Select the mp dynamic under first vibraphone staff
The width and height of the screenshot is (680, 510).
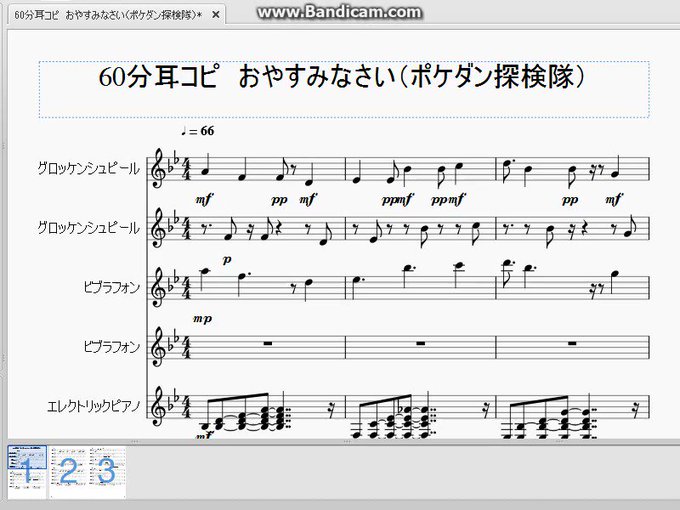pos(203,319)
